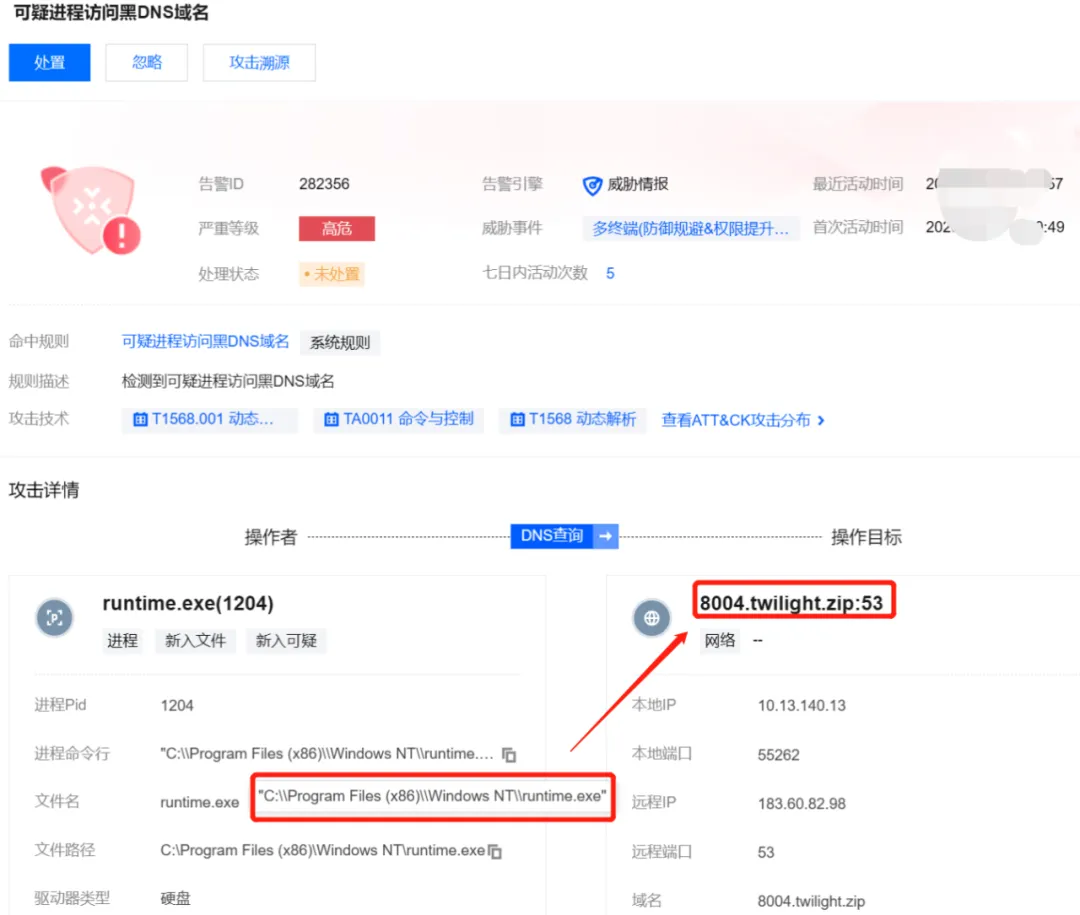
Task: Select the 新入可疑 tag under runtime.exe
Action: click(286, 641)
